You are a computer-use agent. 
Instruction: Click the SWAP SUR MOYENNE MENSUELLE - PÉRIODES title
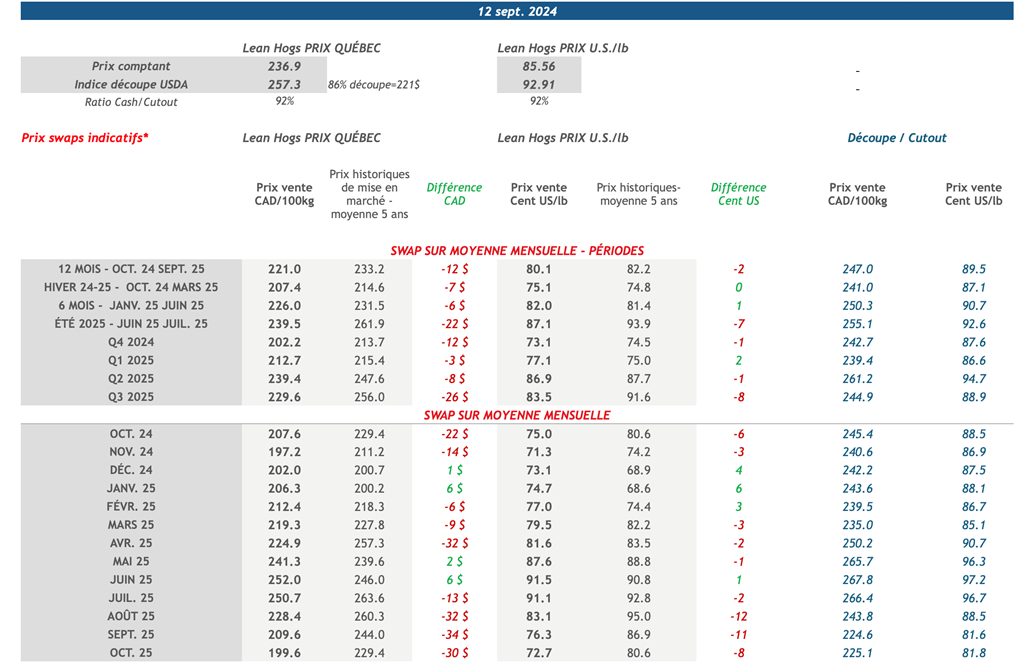[517, 251]
